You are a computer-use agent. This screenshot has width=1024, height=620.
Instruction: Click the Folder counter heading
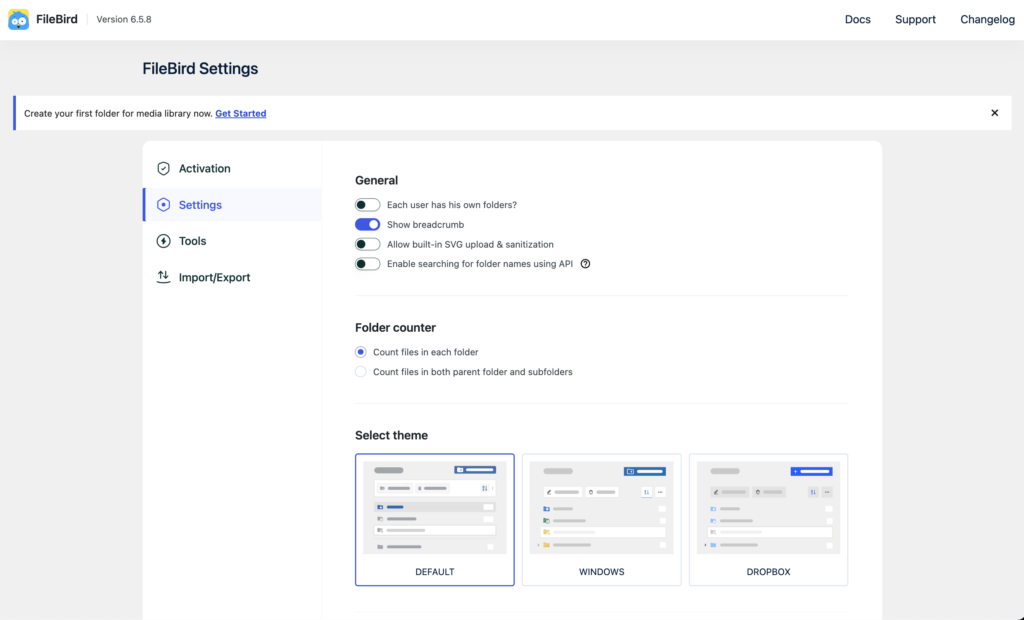click(x=395, y=327)
